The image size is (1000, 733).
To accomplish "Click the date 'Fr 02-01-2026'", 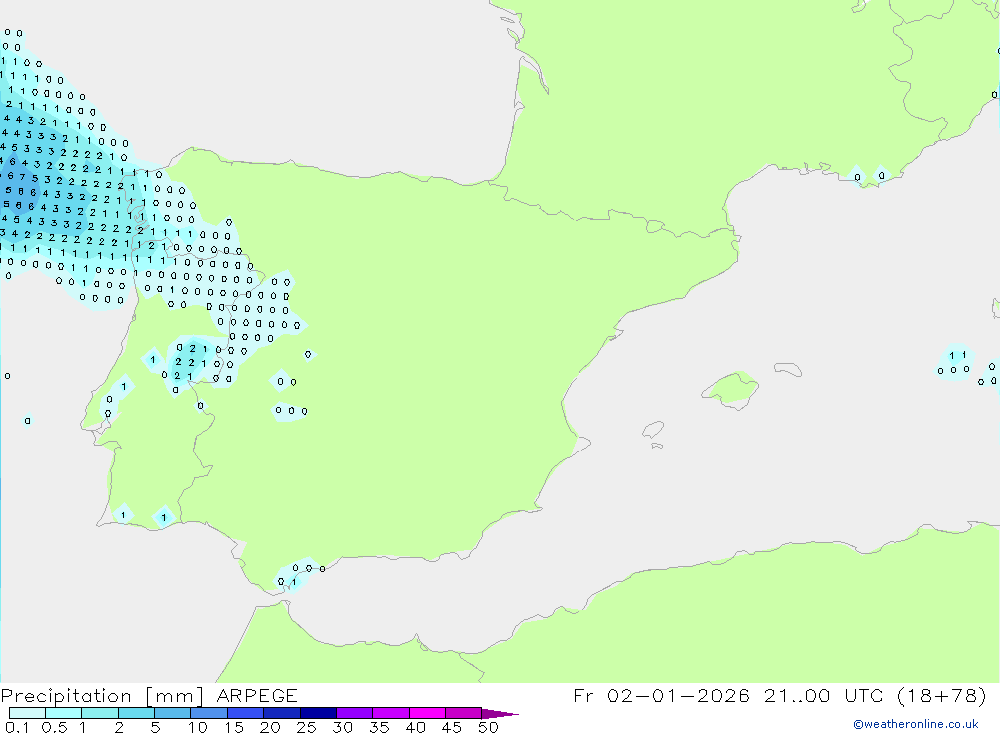I will pos(661,695).
